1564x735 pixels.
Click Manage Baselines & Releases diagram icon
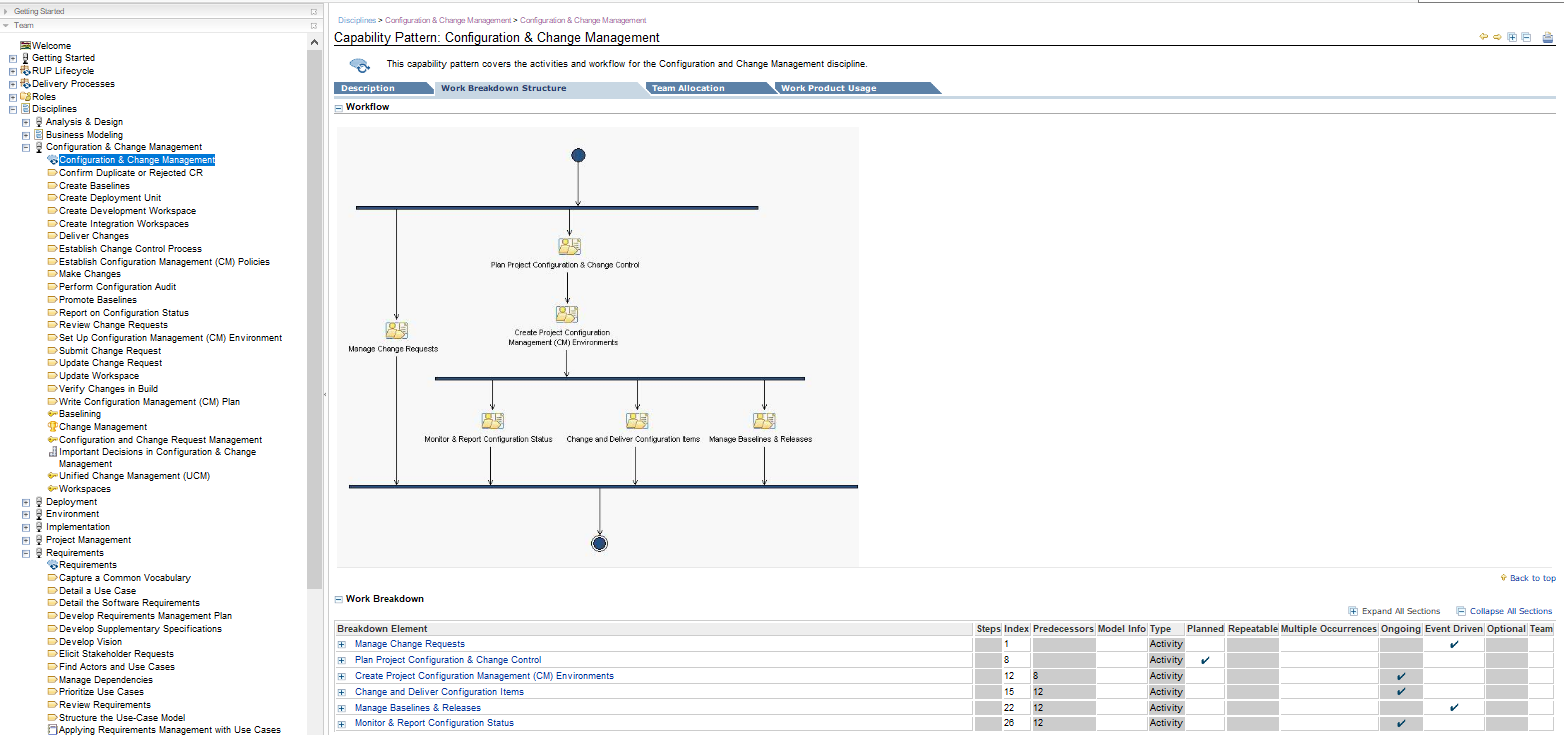[764, 421]
